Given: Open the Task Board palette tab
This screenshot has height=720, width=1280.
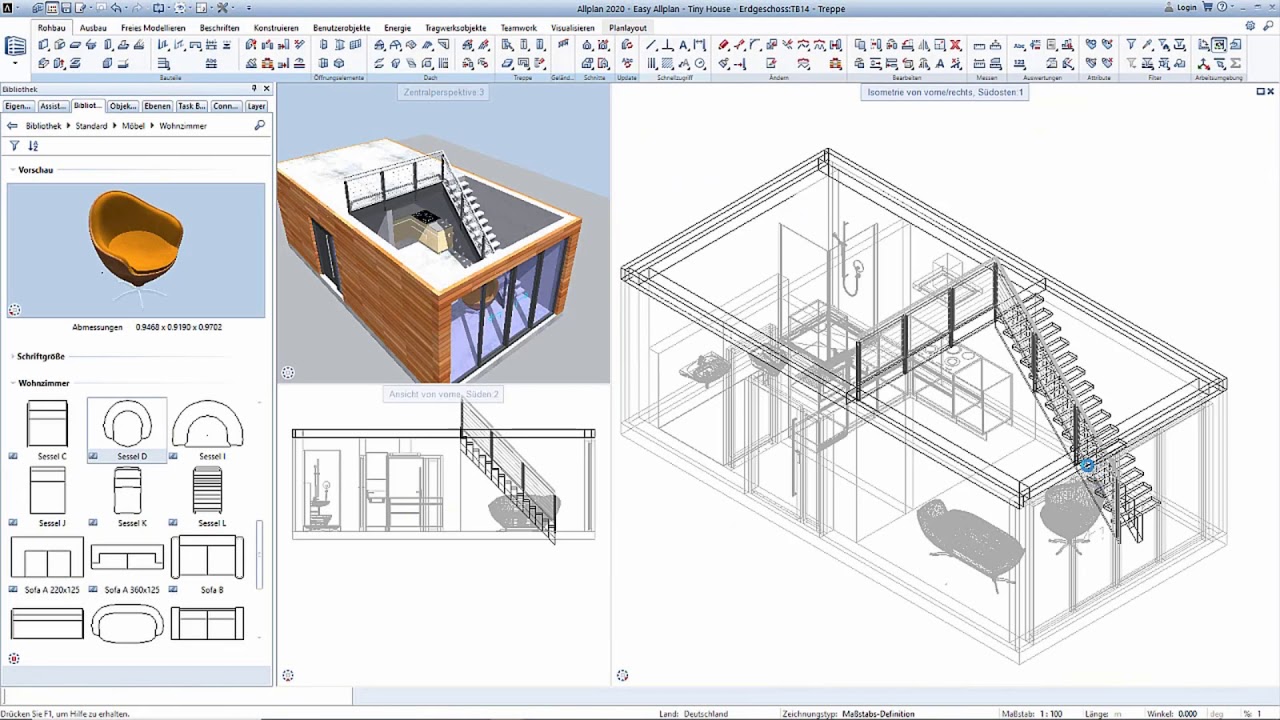Looking at the screenshot, I should pyautogui.click(x=192, y=106).
